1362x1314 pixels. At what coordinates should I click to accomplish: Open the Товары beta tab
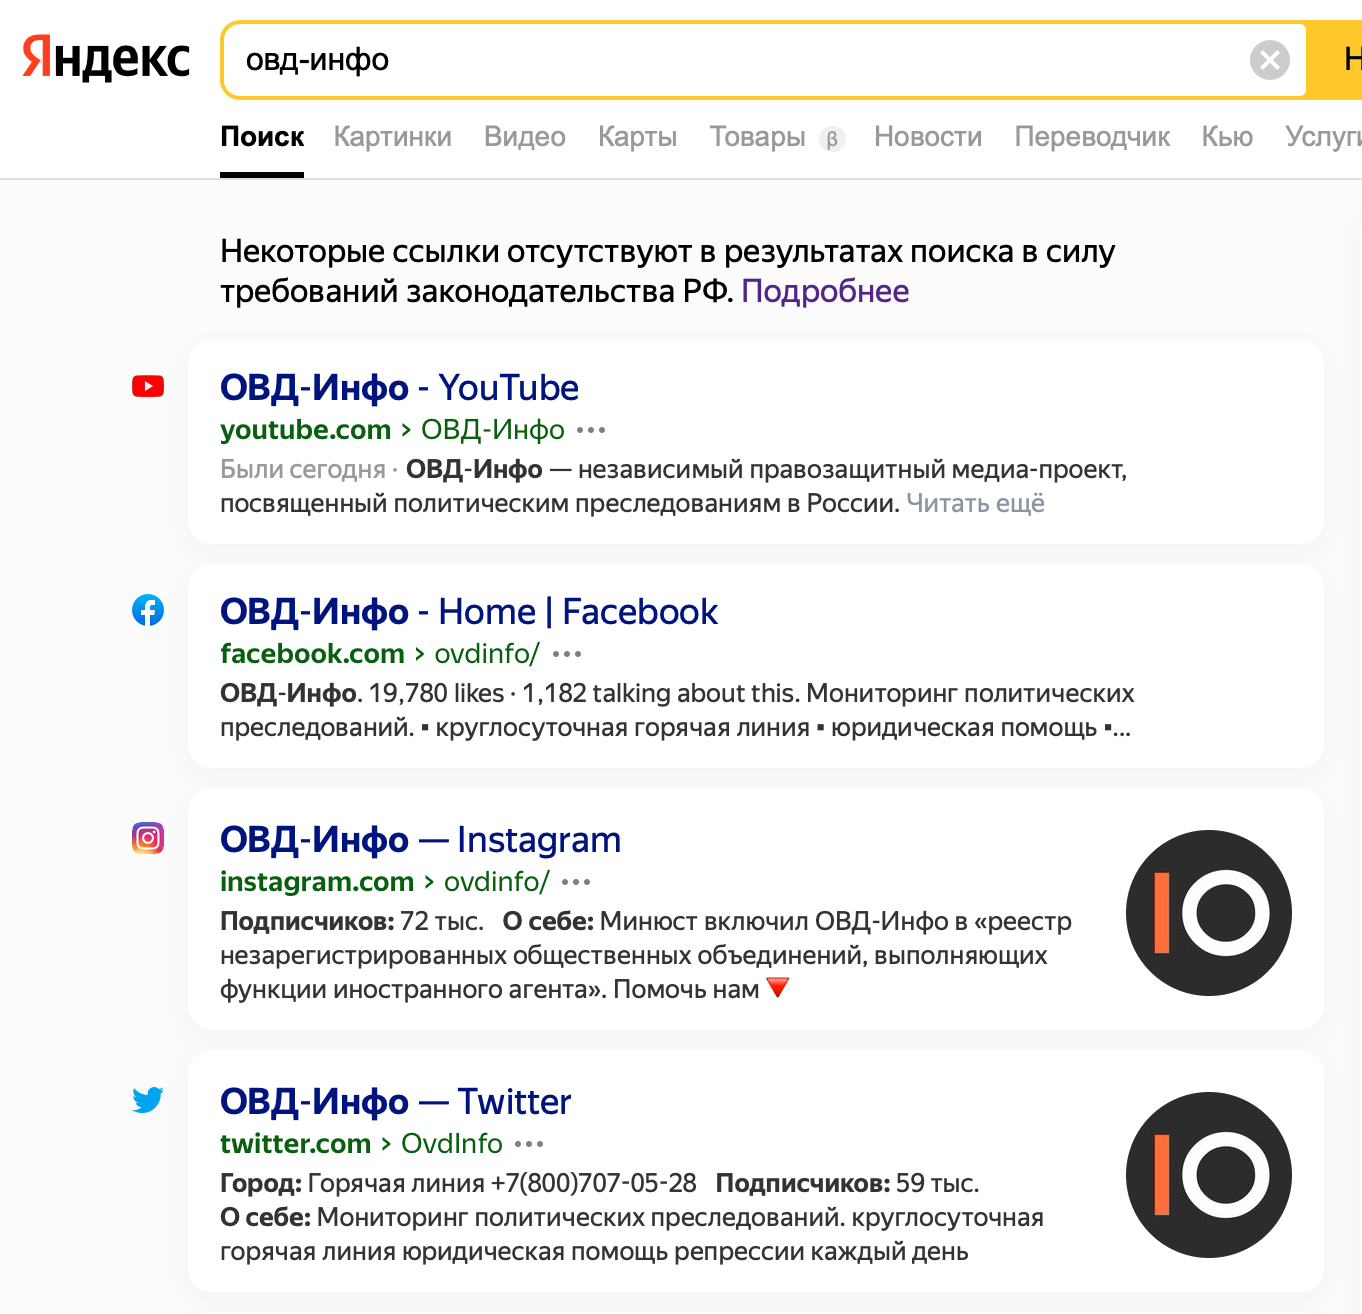[x=757, y=137]
